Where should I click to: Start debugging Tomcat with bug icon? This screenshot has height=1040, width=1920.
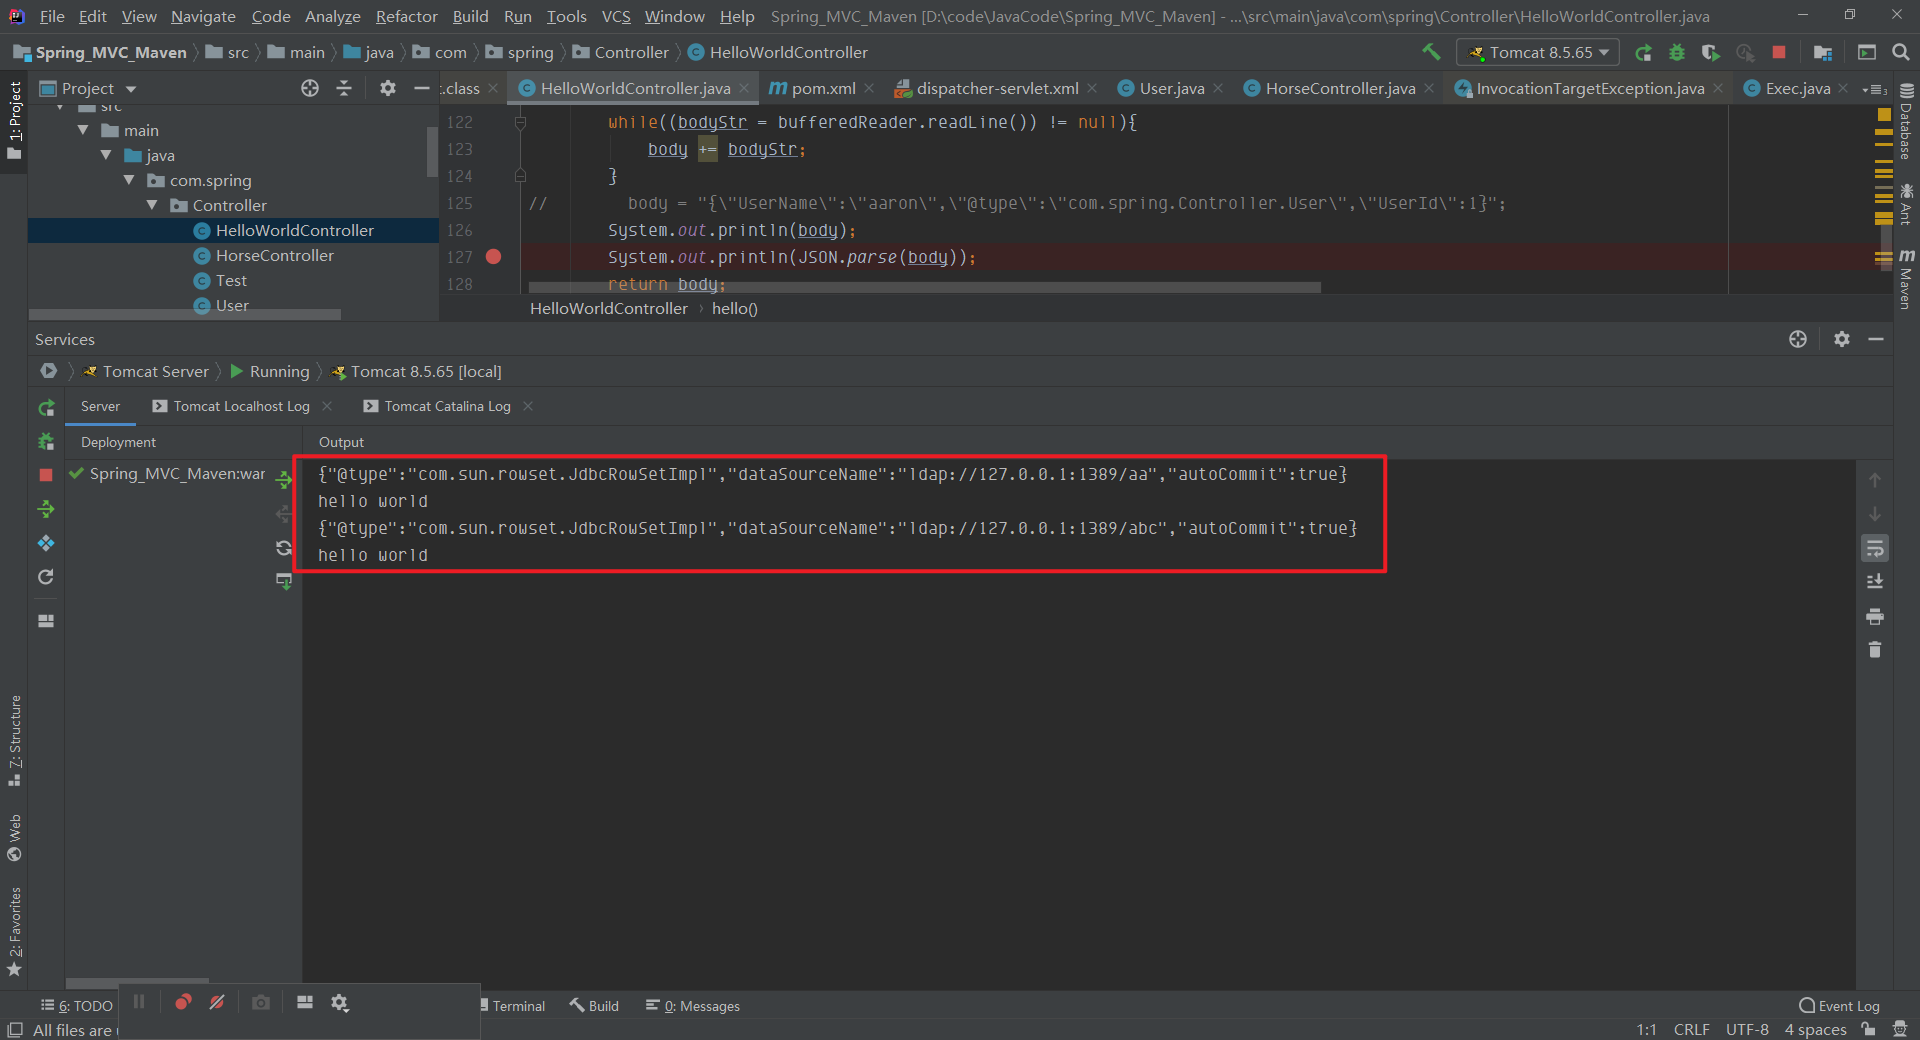pos(1677,52)
